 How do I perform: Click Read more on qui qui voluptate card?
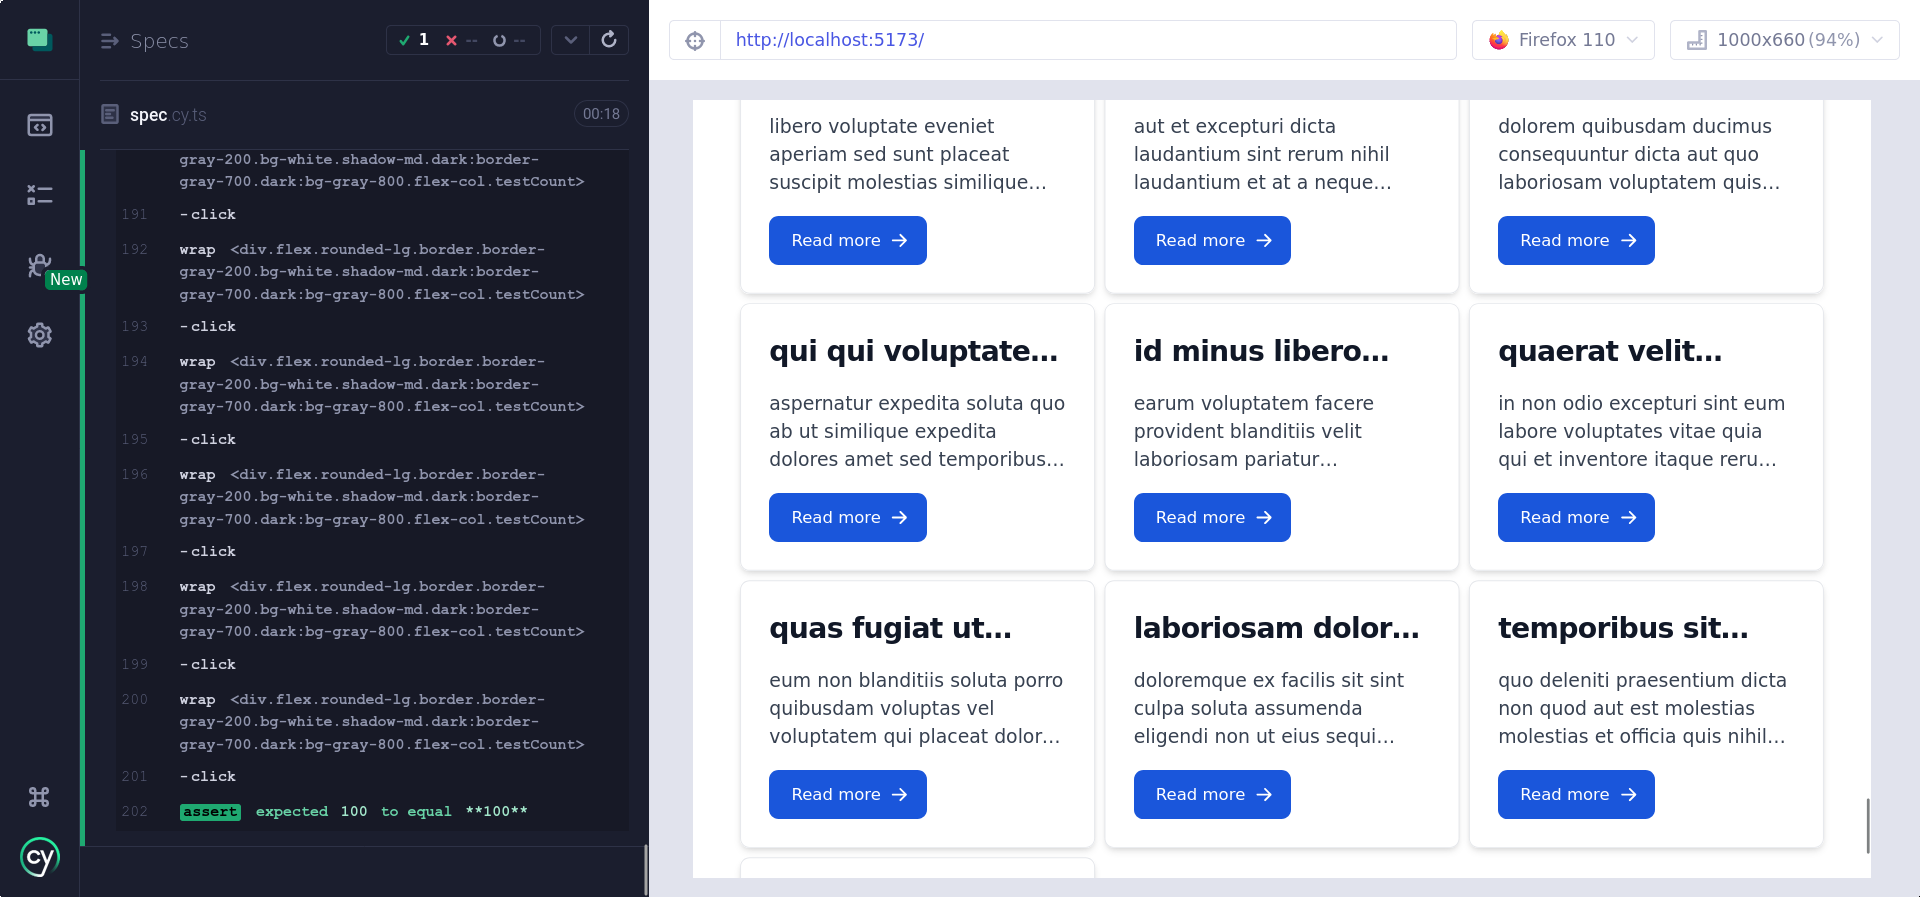pyautogui.click(x=847, y=517)
